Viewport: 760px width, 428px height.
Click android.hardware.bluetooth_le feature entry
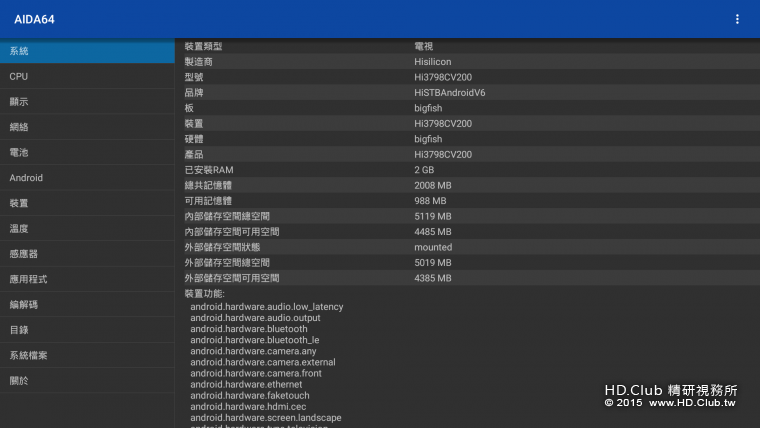[254, 340]
